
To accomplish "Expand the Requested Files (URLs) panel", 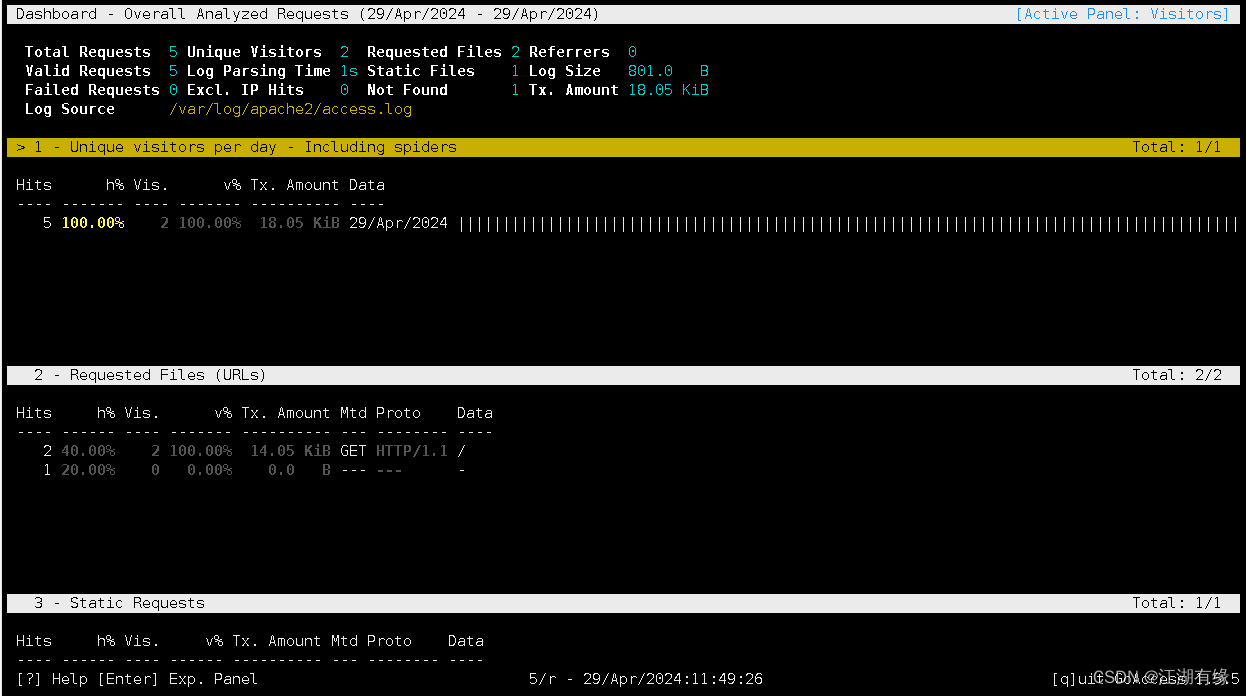I will (x=150, y=374).
